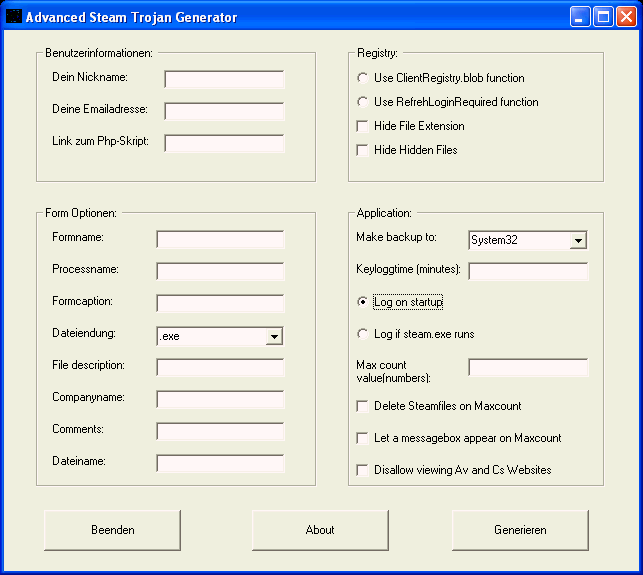Minimize the window using the title bar button
Screen dimensions: 643x575
click(581, 17)
